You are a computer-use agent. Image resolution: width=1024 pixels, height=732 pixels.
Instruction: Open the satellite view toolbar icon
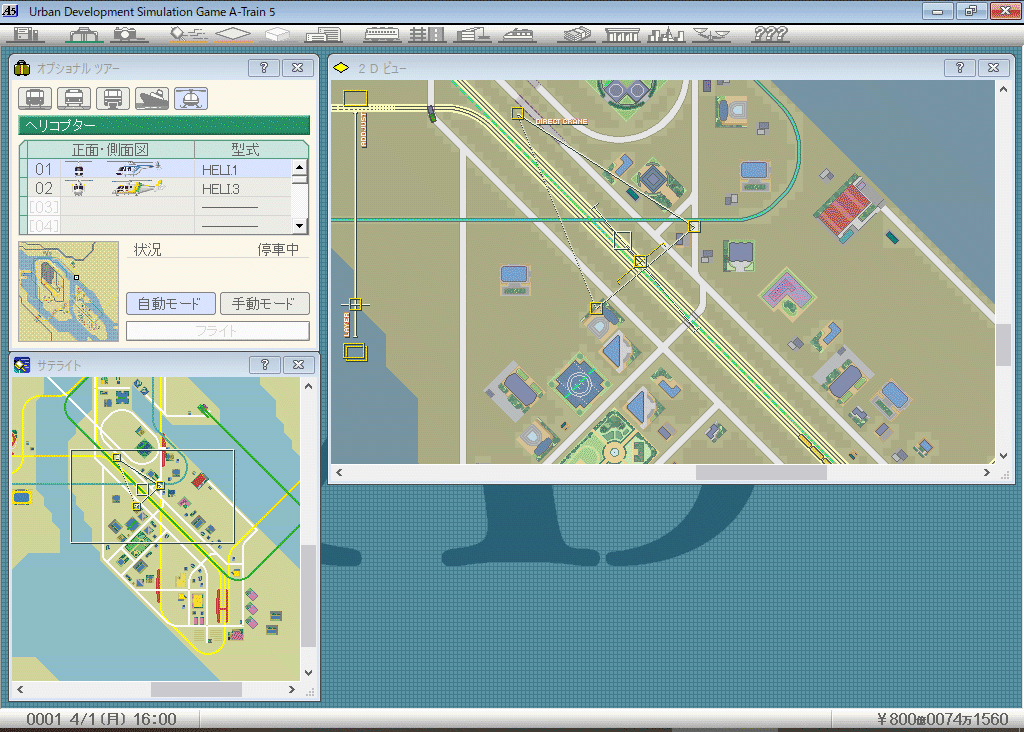coord(187,35)
